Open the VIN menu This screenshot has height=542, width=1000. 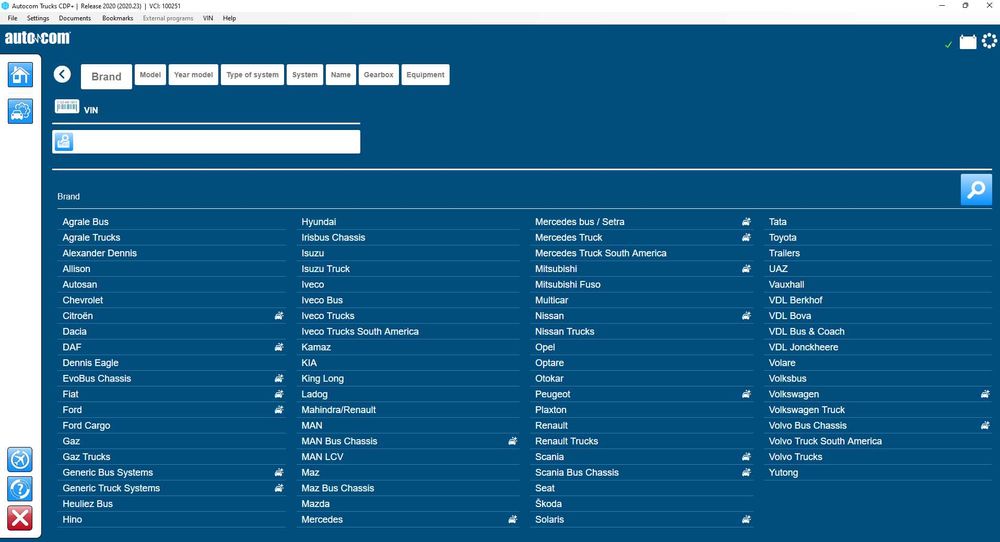point(208,18)
